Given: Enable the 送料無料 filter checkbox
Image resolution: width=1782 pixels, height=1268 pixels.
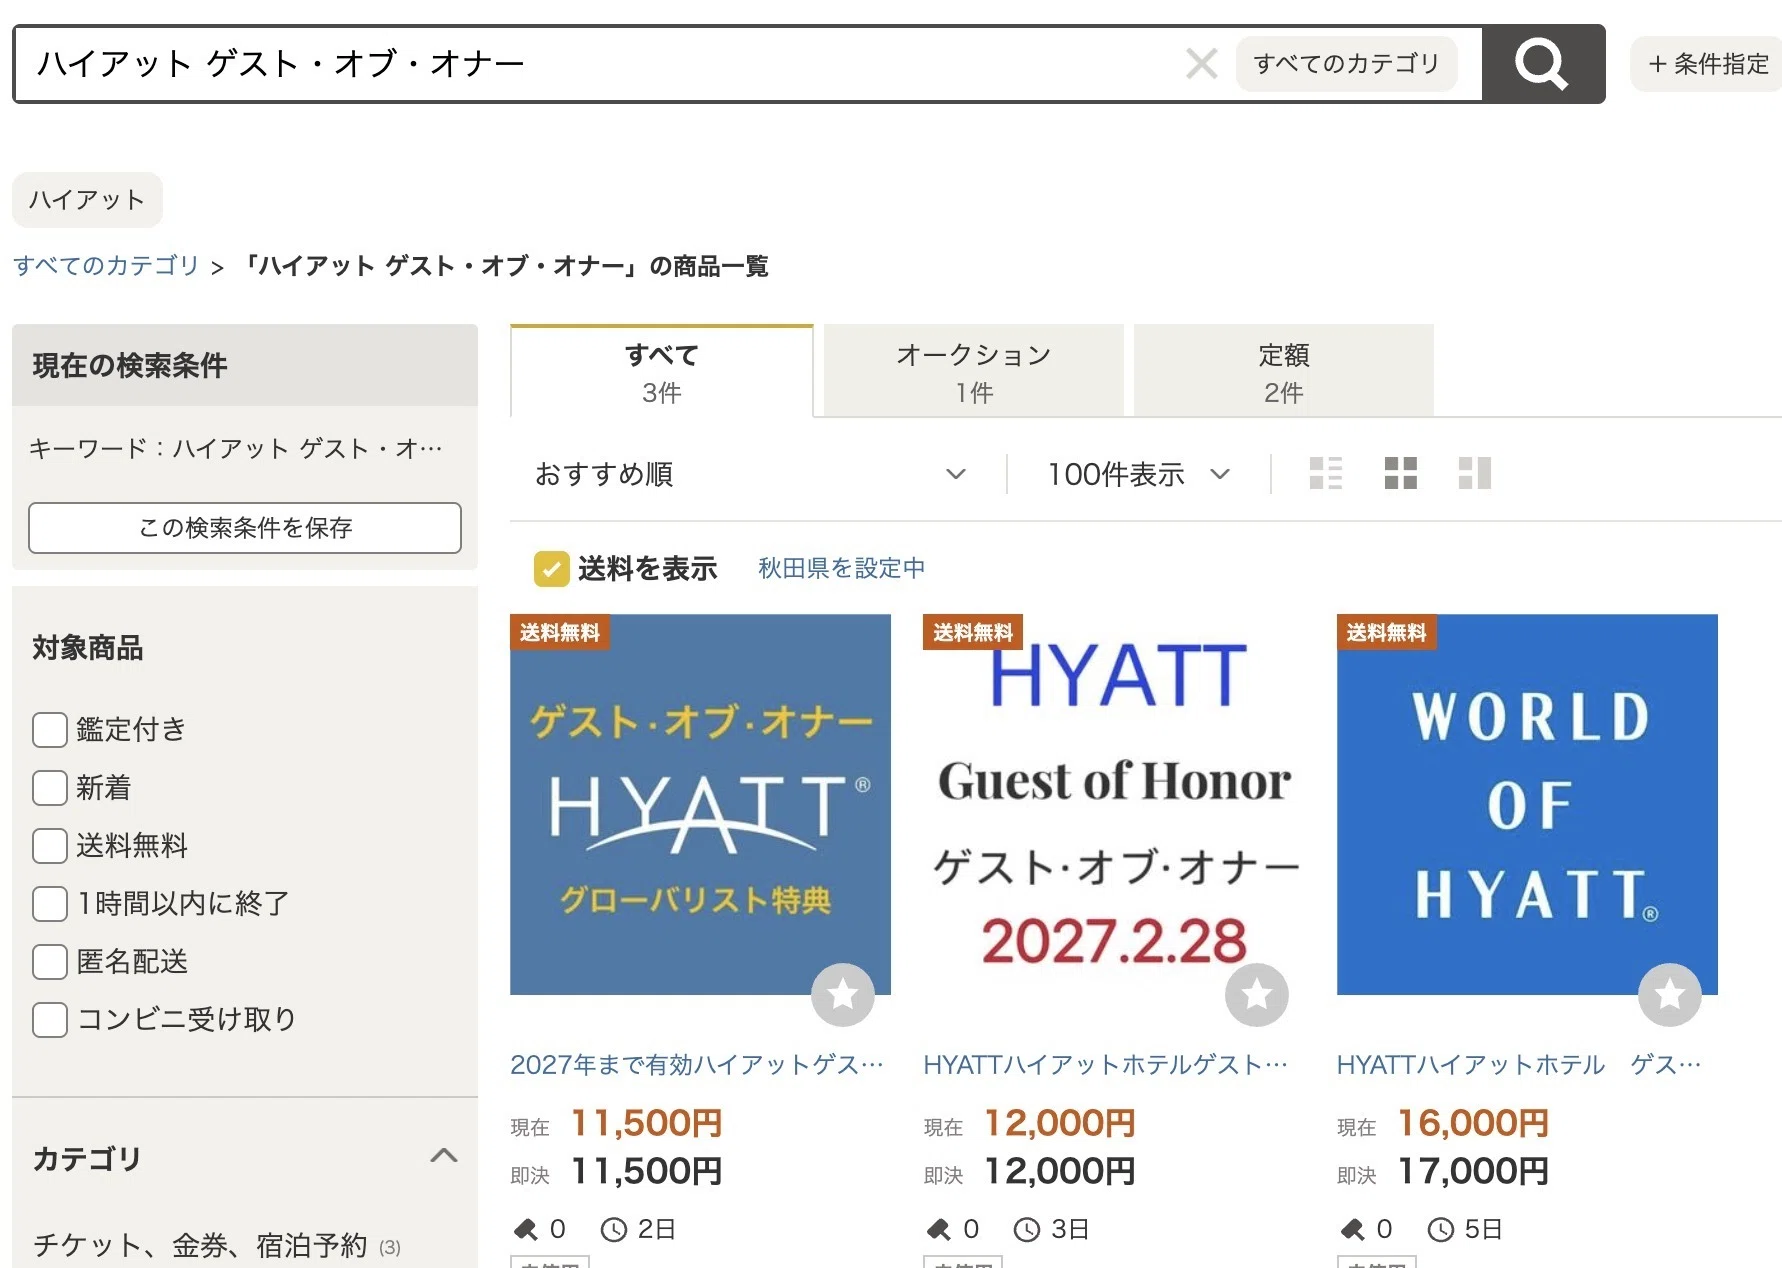Looking at the screenshot, I should [x=50, y=846].
